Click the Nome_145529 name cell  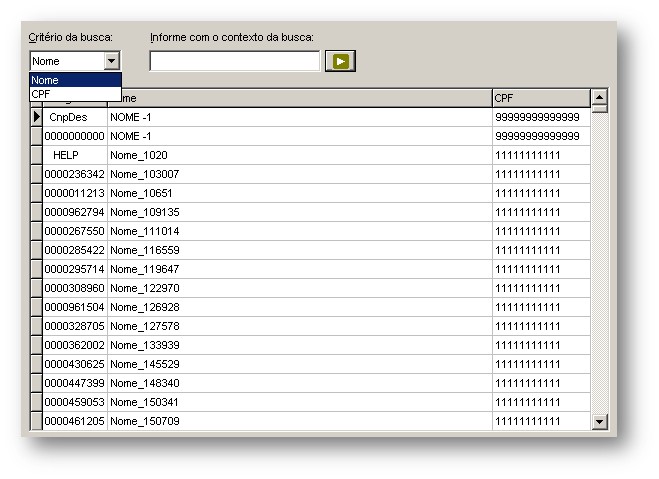tap(300, 364)
